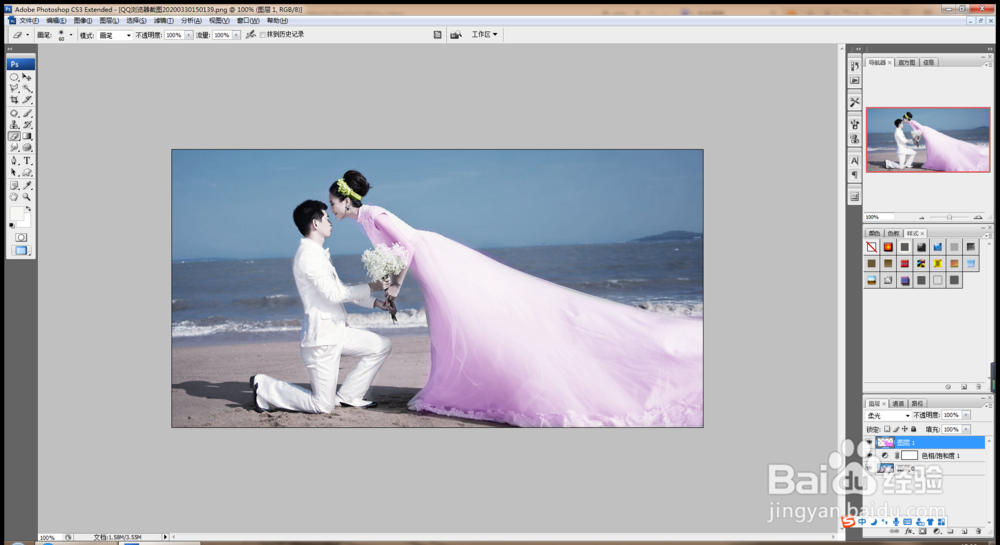The width and height of the screenshot is (1000, 545).
Task: Select the Zoom tool
Action: coord(27,197)
